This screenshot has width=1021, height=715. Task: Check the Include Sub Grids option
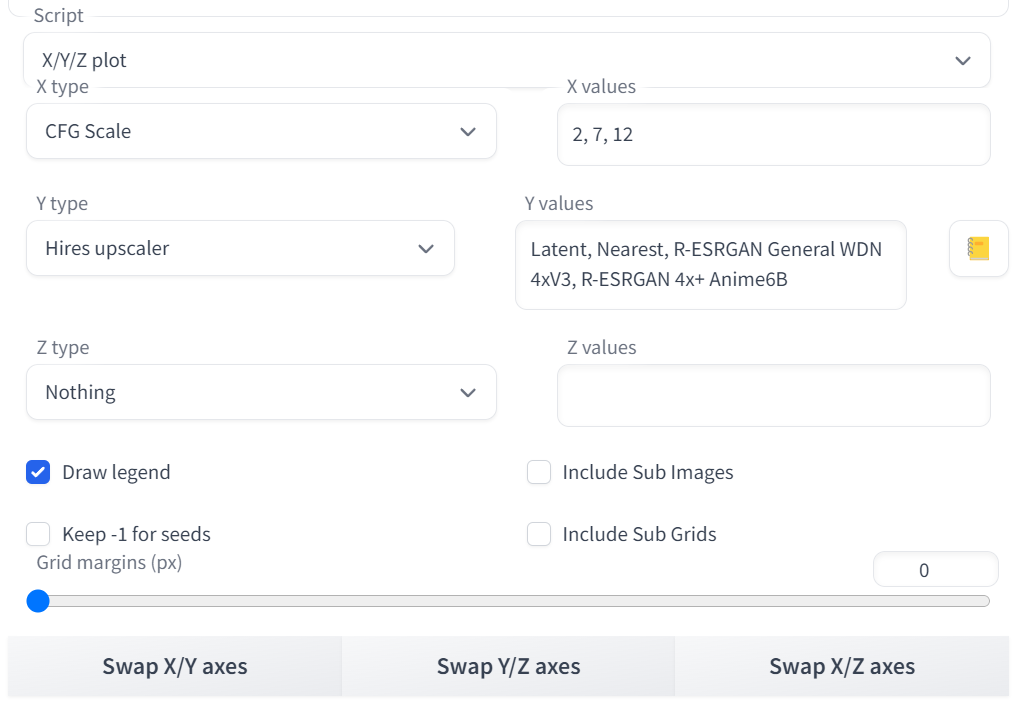coord(539,534)
